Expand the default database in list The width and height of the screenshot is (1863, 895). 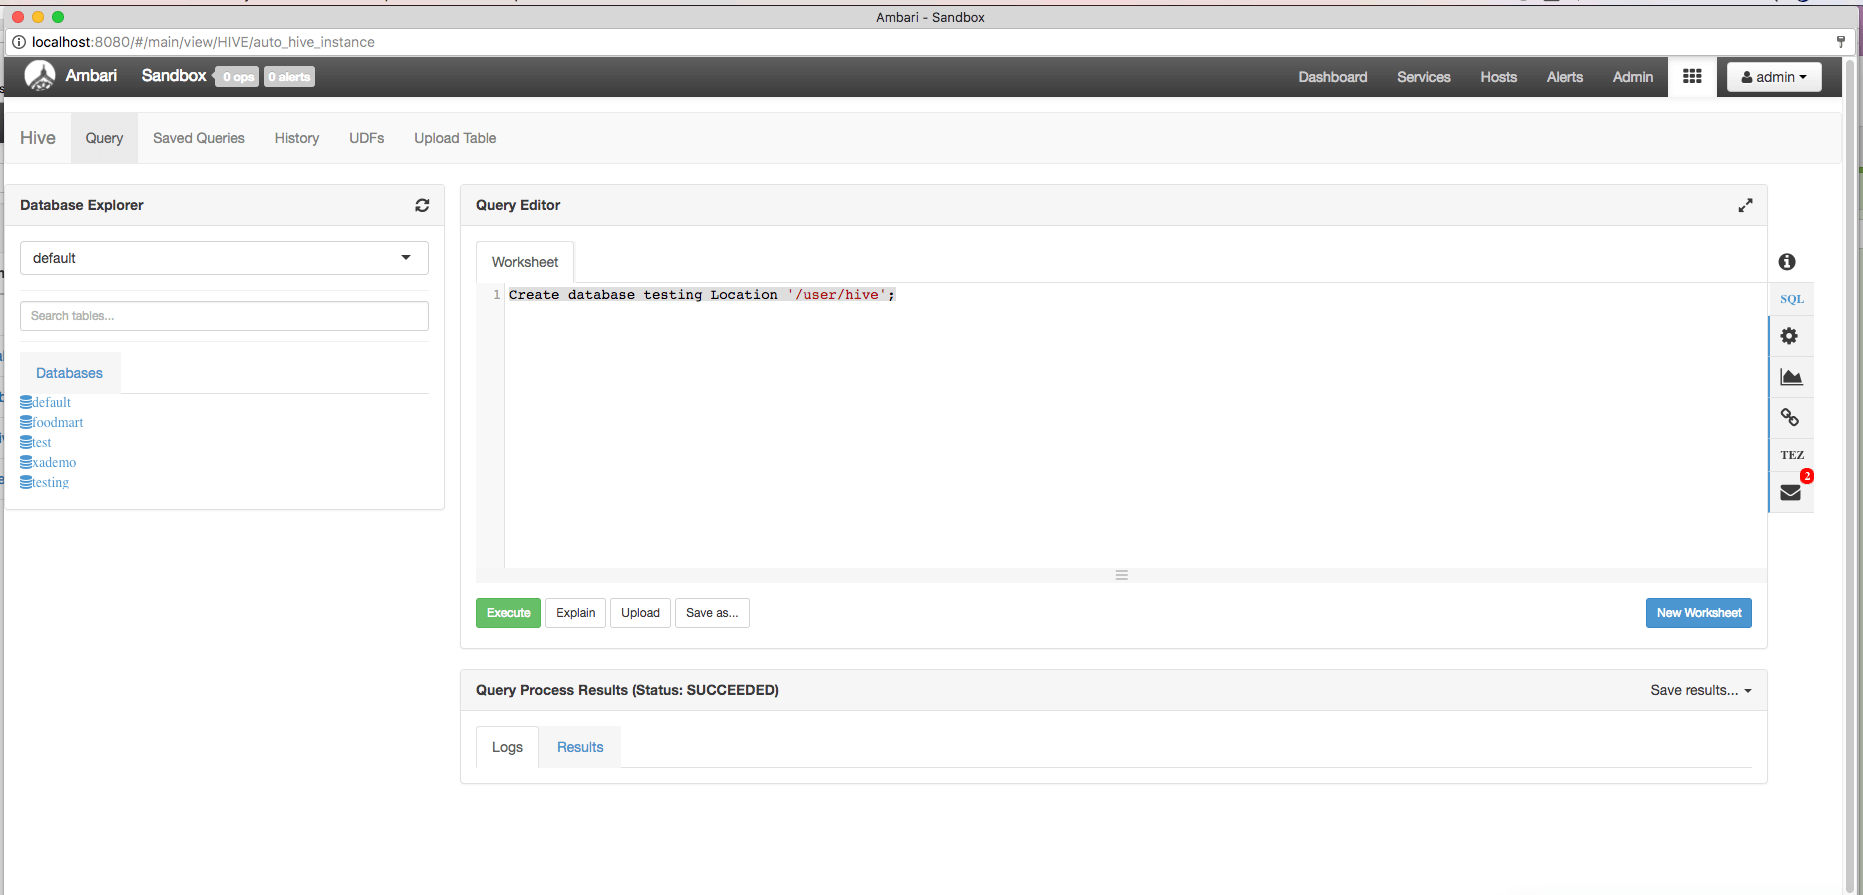click(x=46, y=402)
